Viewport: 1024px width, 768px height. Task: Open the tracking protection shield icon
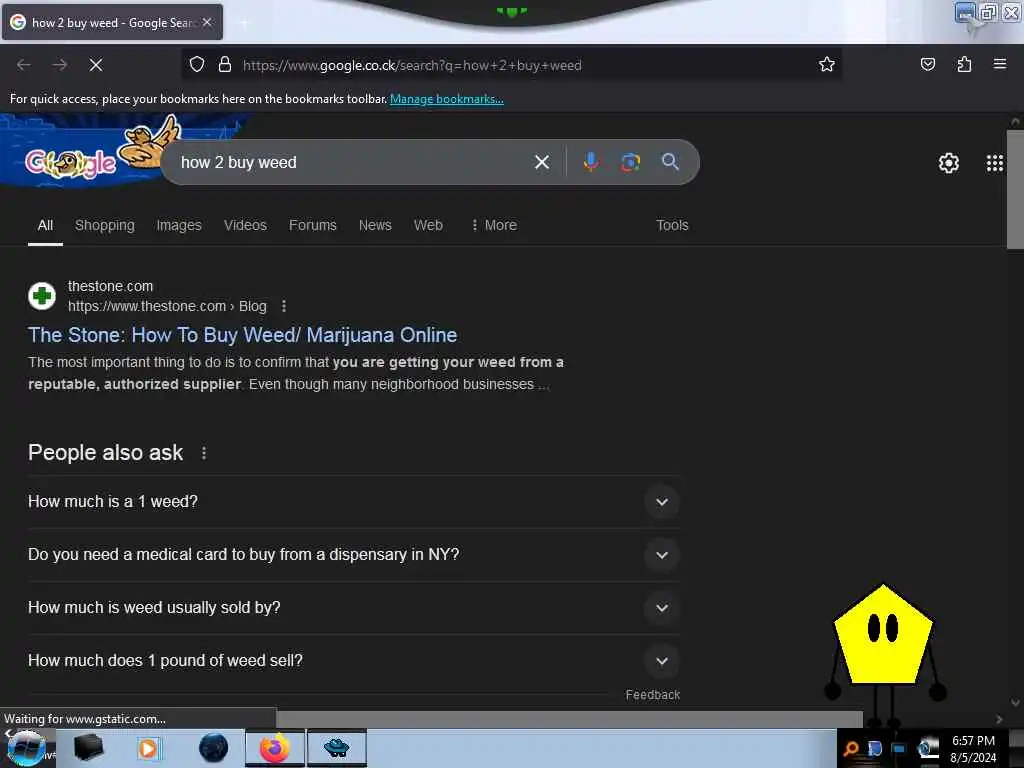tap(197, 65)
